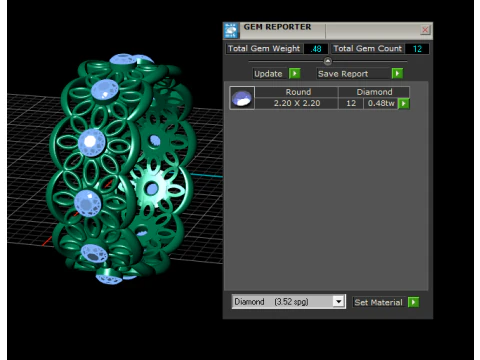The width and height of the screenshot is (480, 360).
Task: Click the green arrow next to Save Report
Action: [397, 73]
